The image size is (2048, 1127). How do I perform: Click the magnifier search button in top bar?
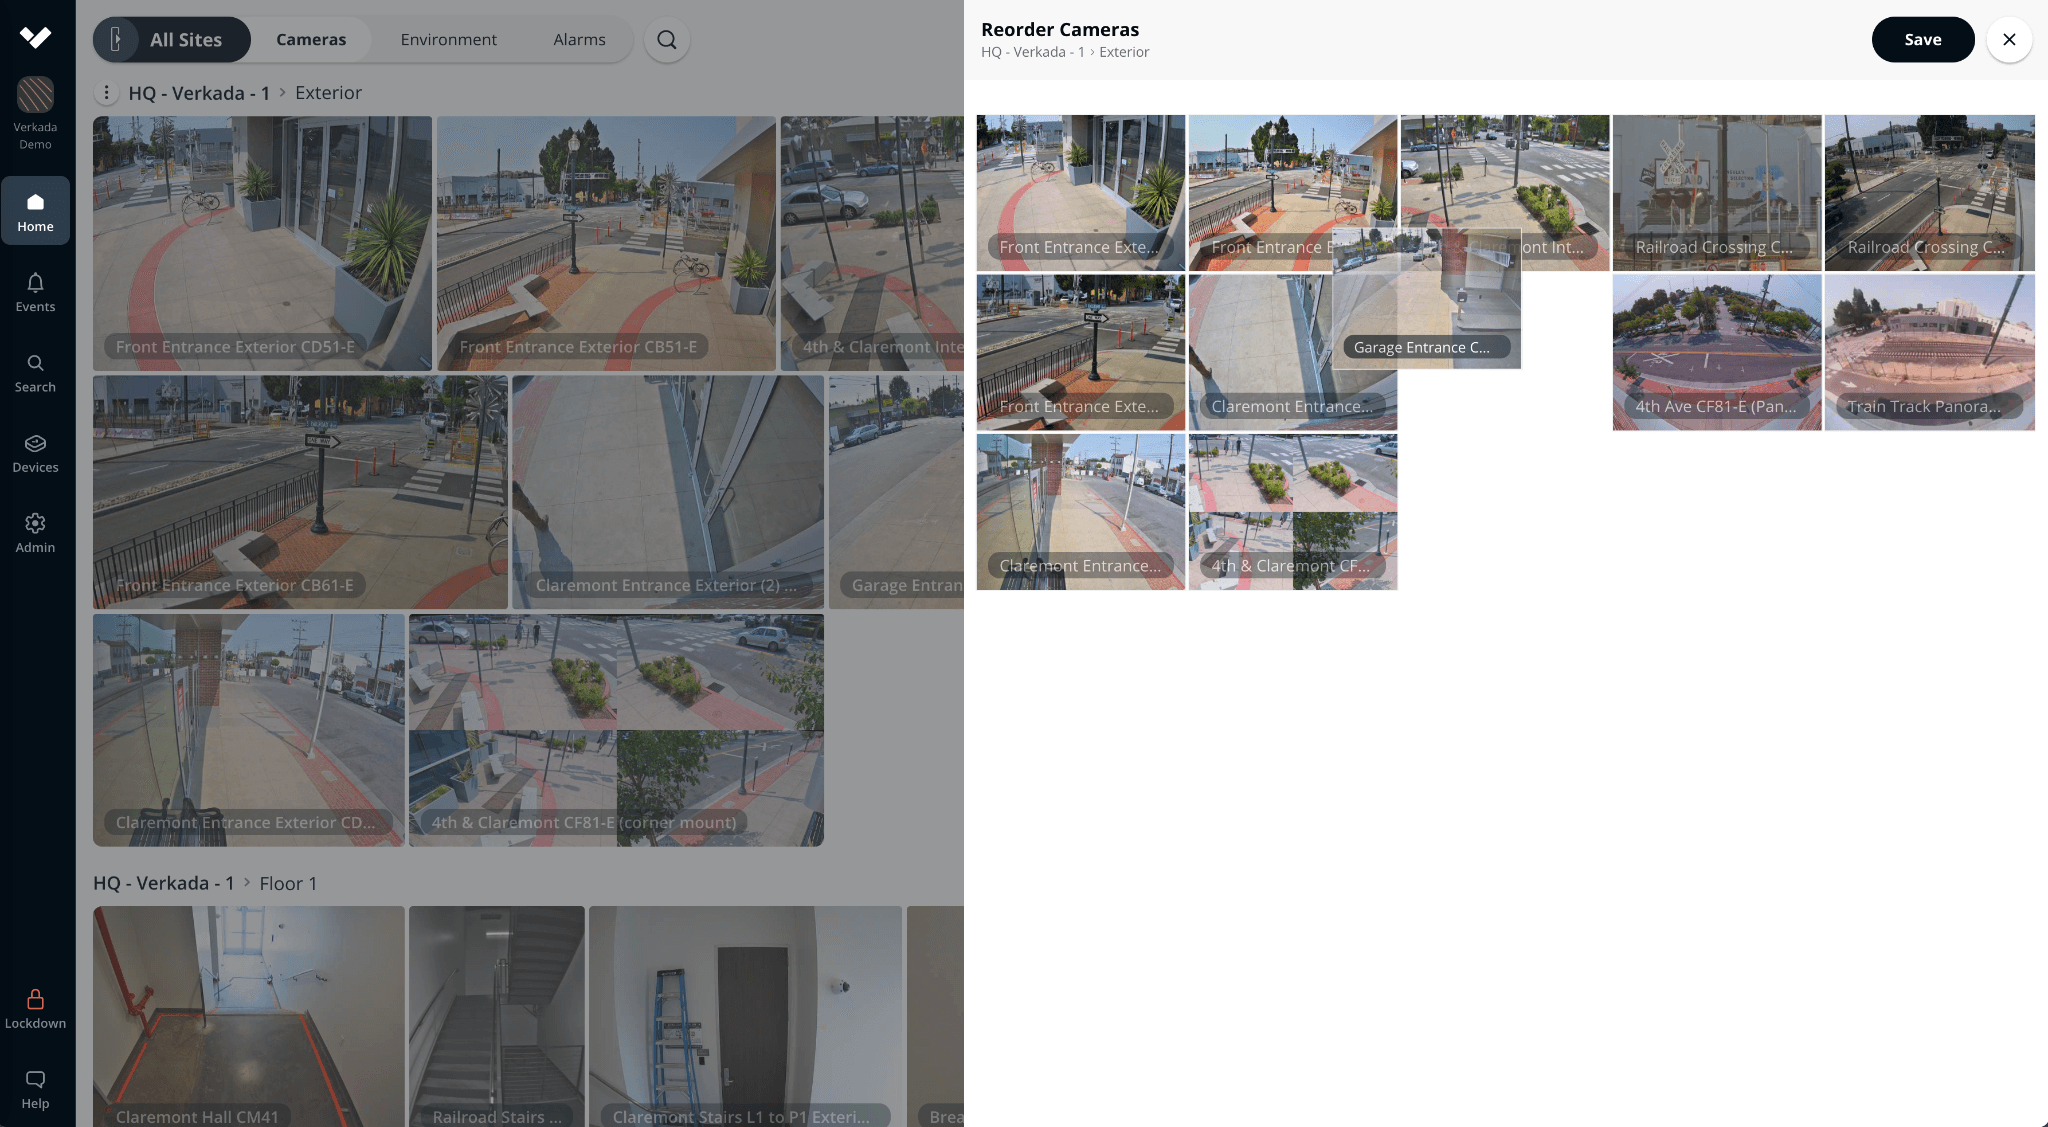[x=667, y=40]
